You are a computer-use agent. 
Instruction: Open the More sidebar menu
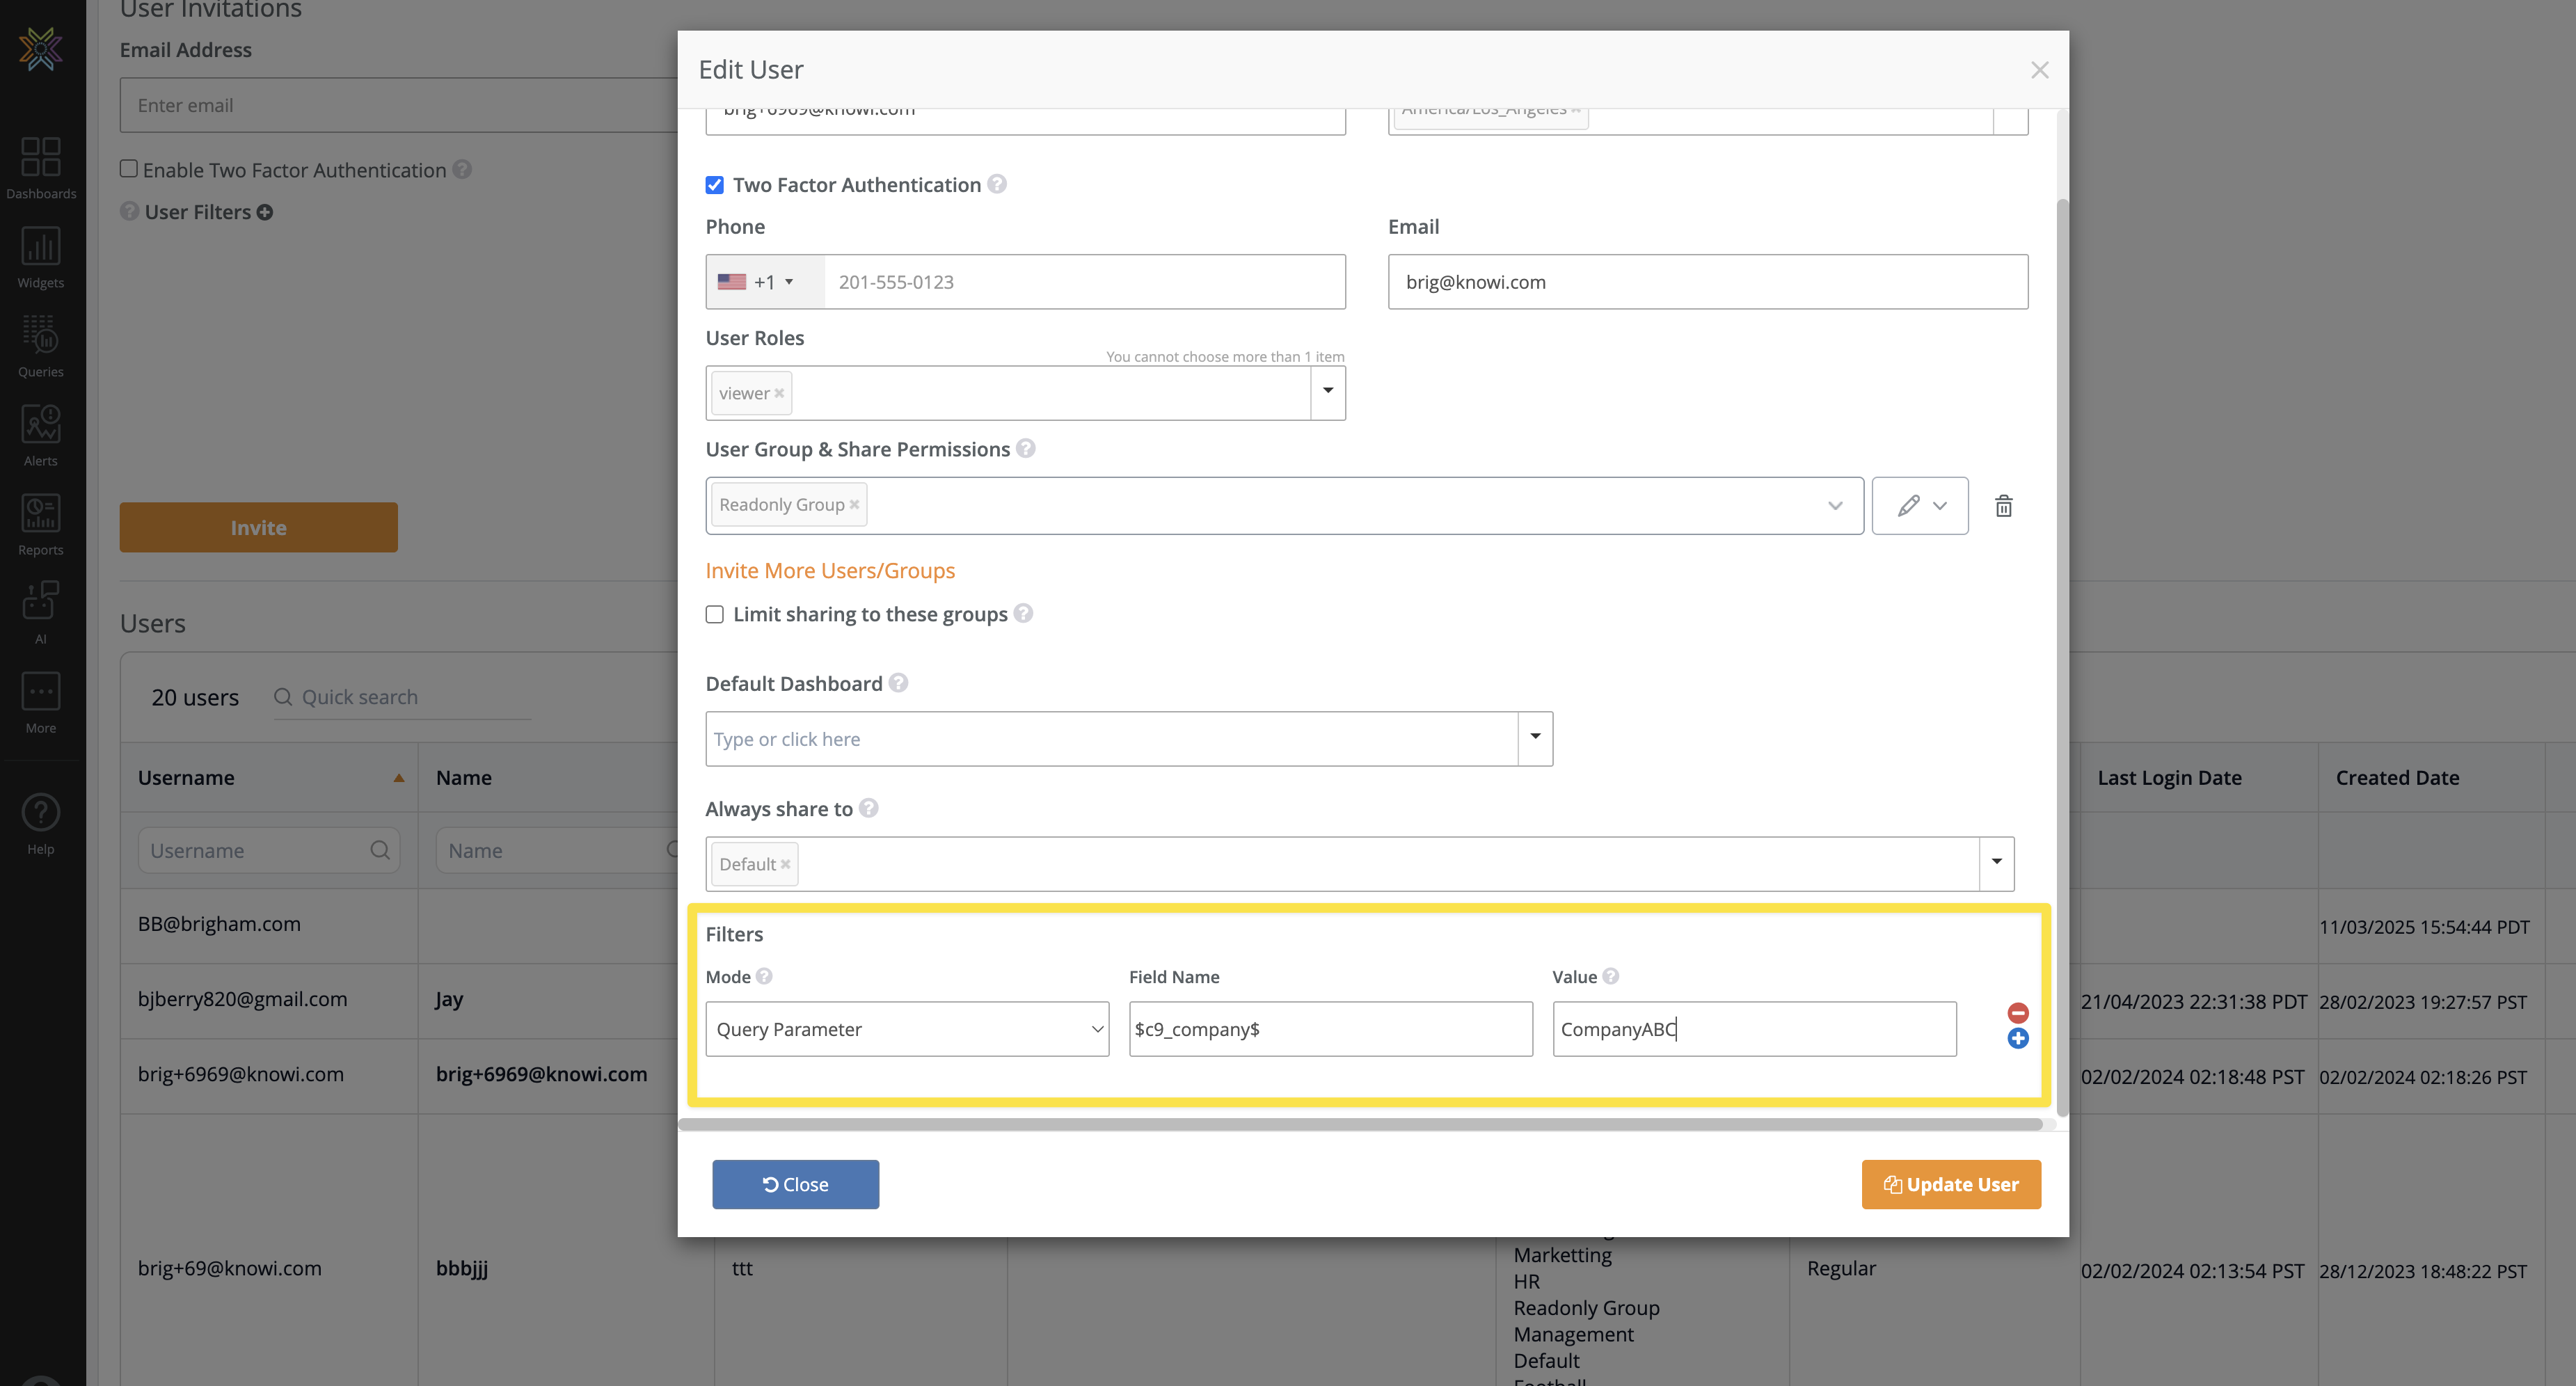click(40, 701)
